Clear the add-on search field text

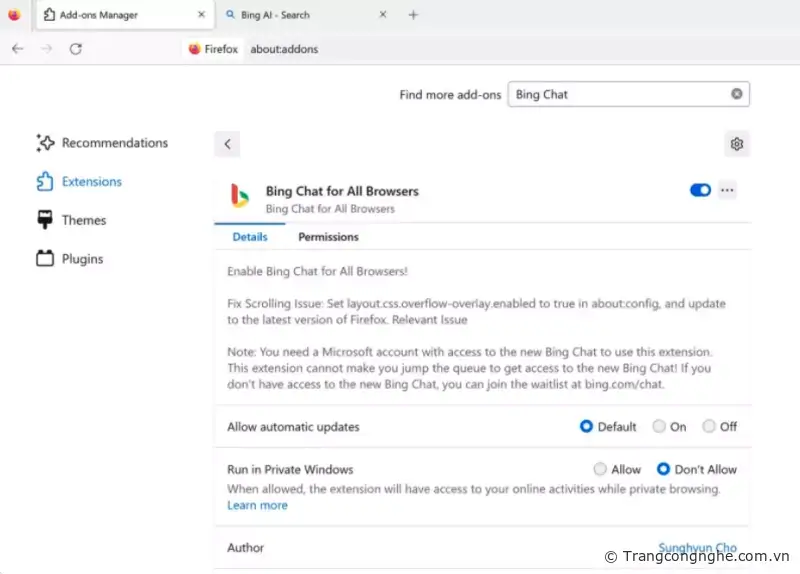point(736,94)
